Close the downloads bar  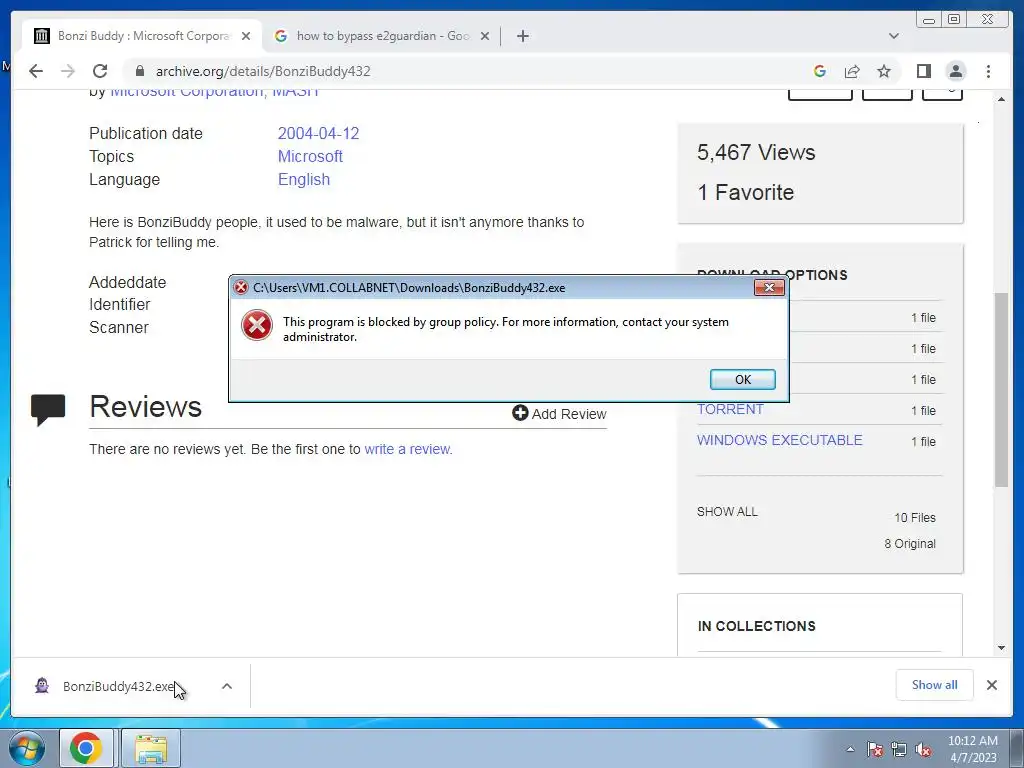click(x=991, y=685)
